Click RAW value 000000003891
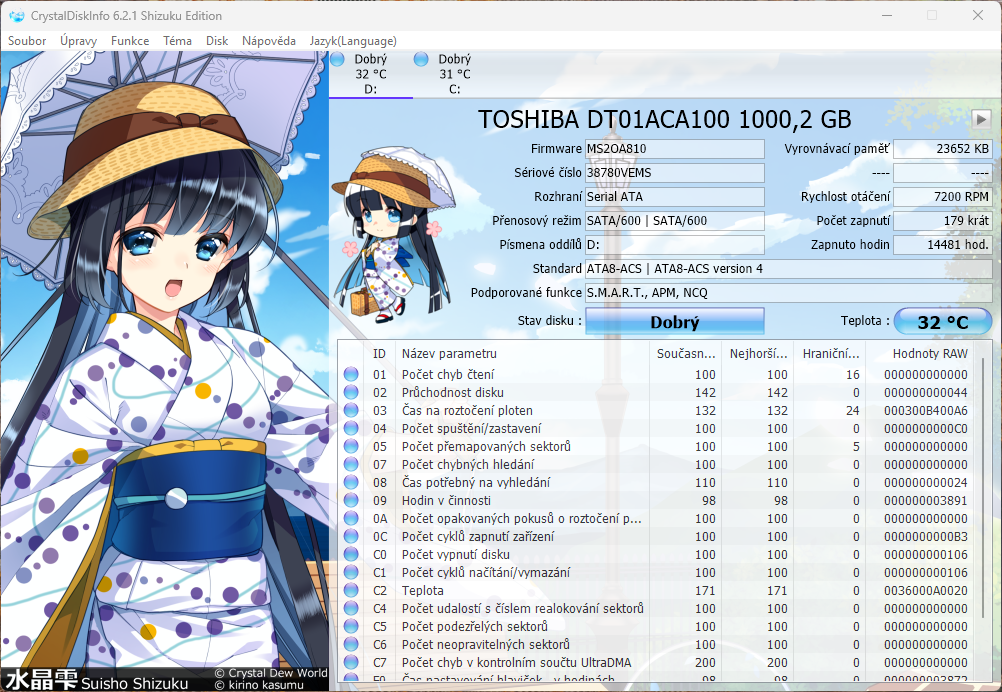 click(x=926, y=500)
